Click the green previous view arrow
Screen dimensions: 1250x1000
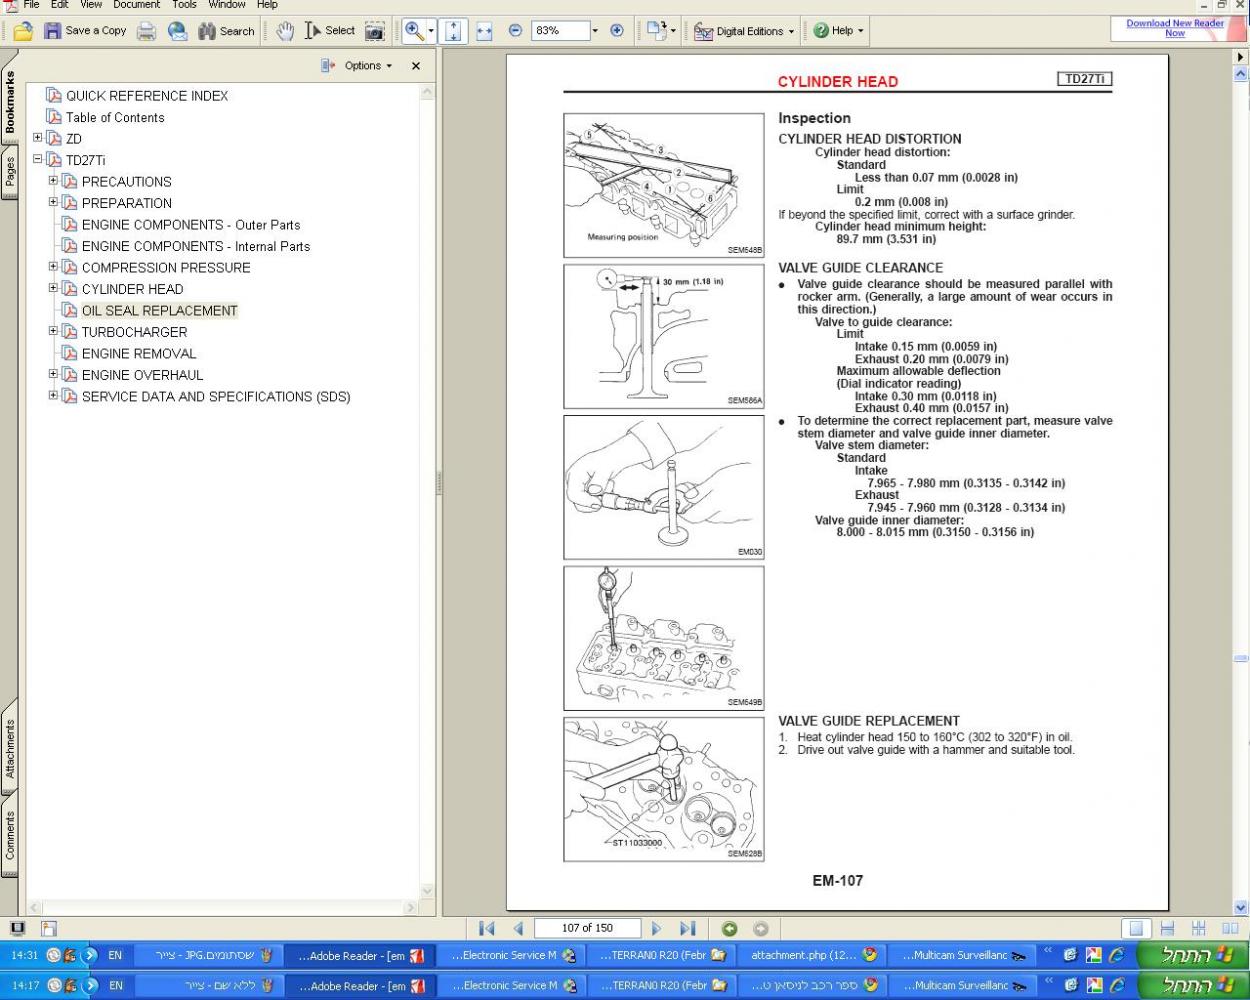[x=729, y=928]
